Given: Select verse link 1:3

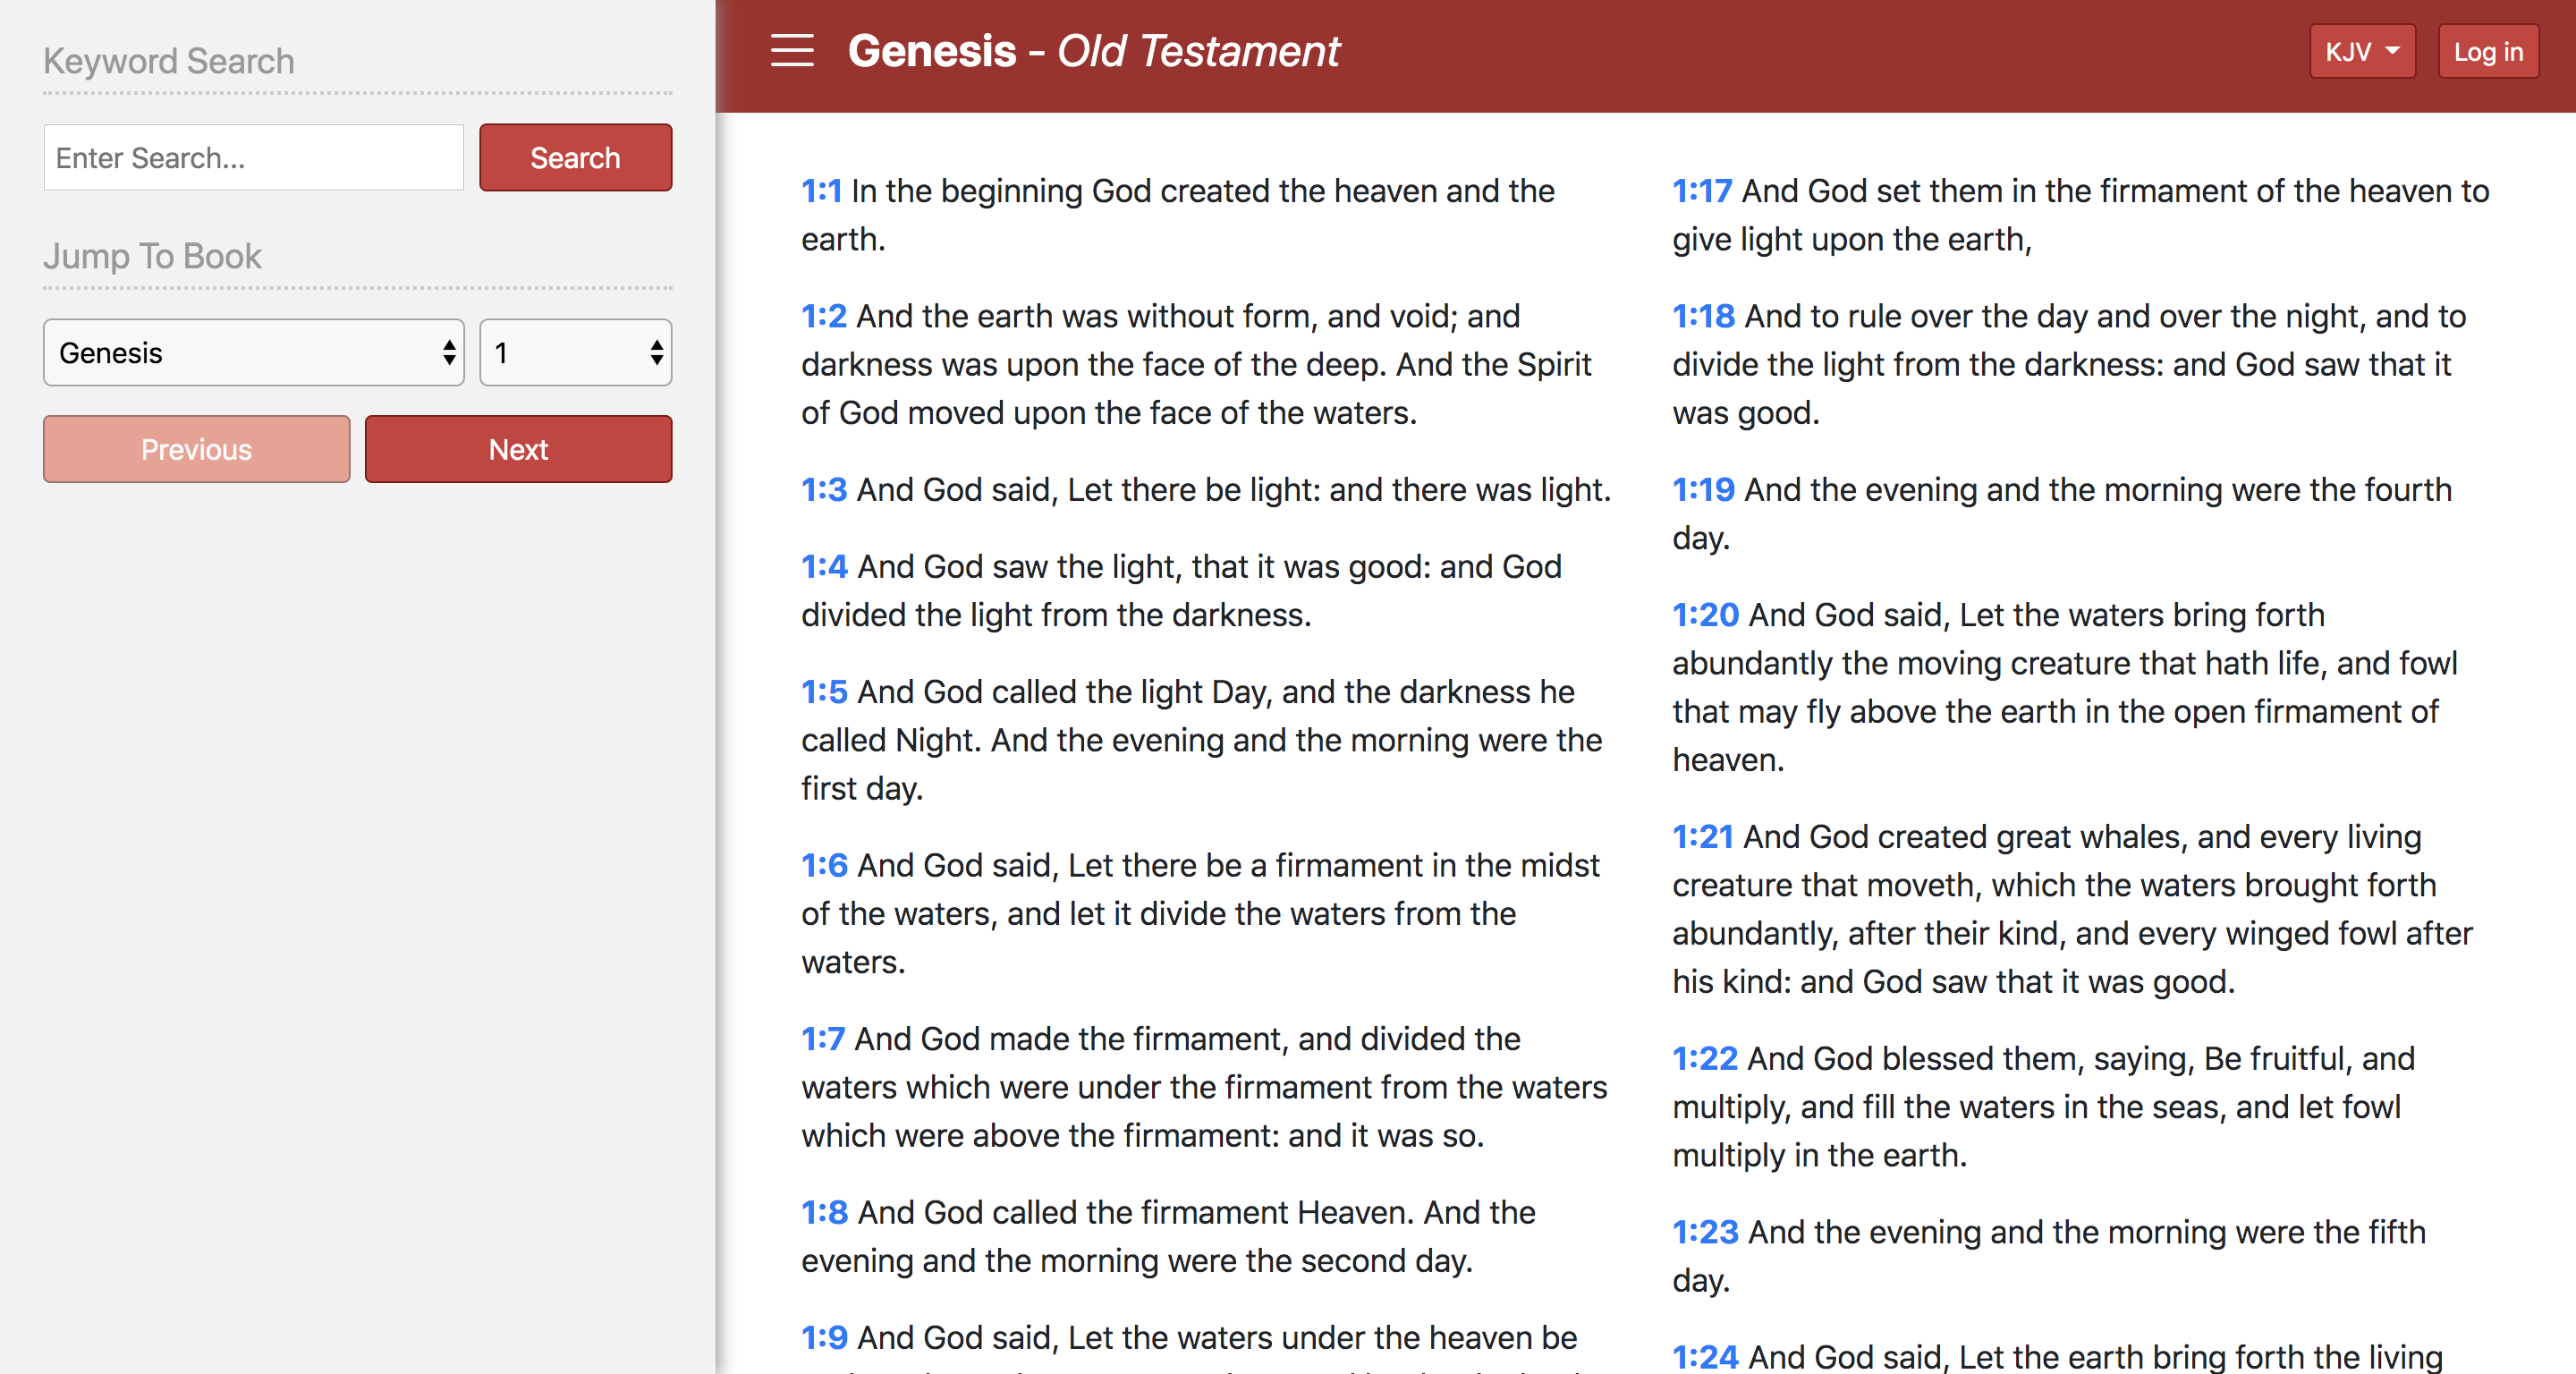Looking at the screenshot, I should pos(824,490).
